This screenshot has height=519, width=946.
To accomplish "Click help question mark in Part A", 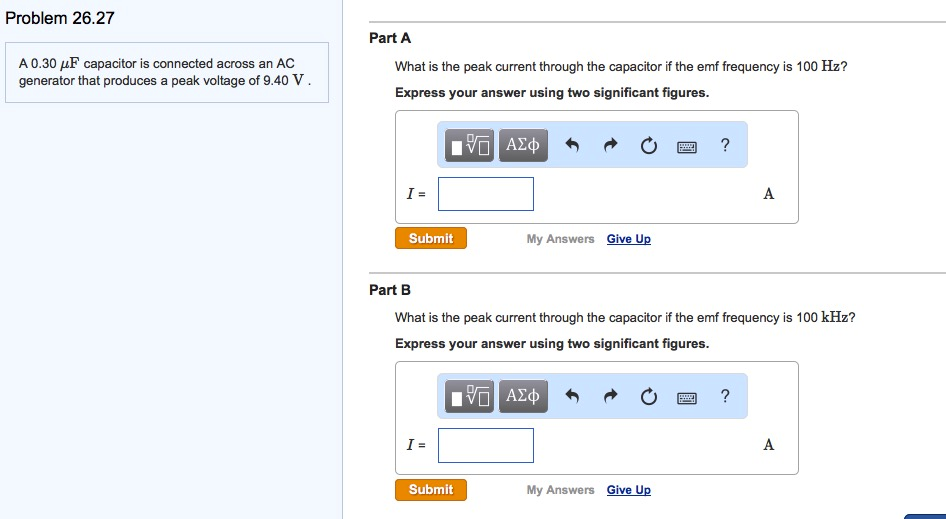I will [x=725, y=146].
